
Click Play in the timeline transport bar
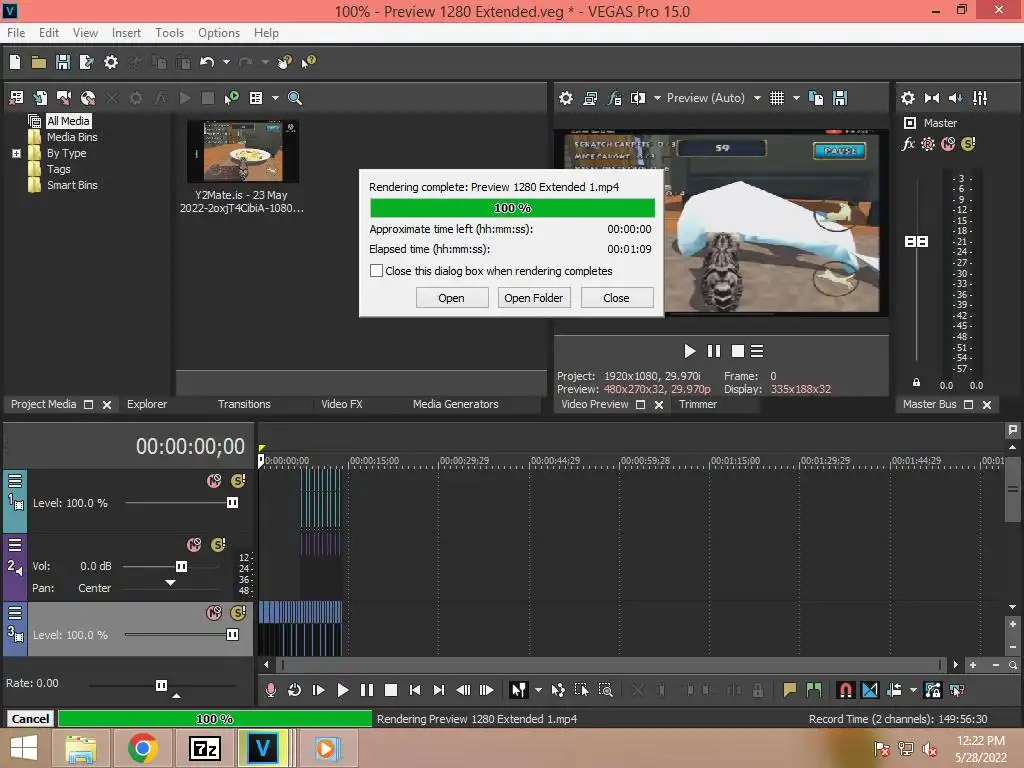coord(342,690)
